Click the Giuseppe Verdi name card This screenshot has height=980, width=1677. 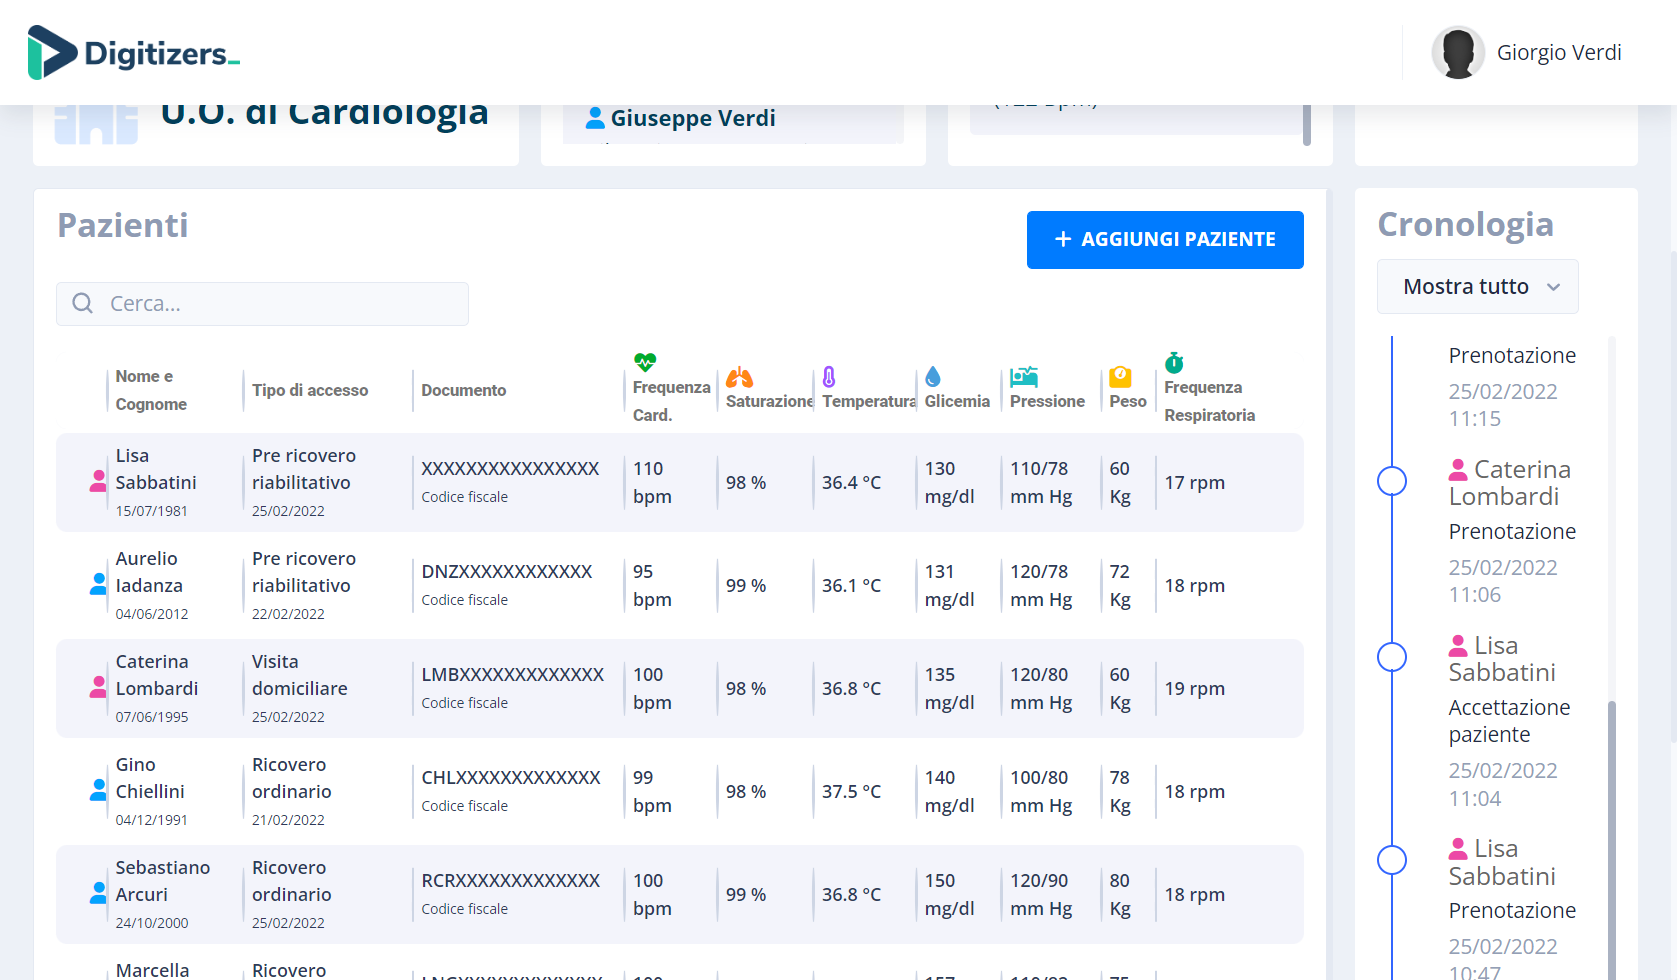pos(733,124)
